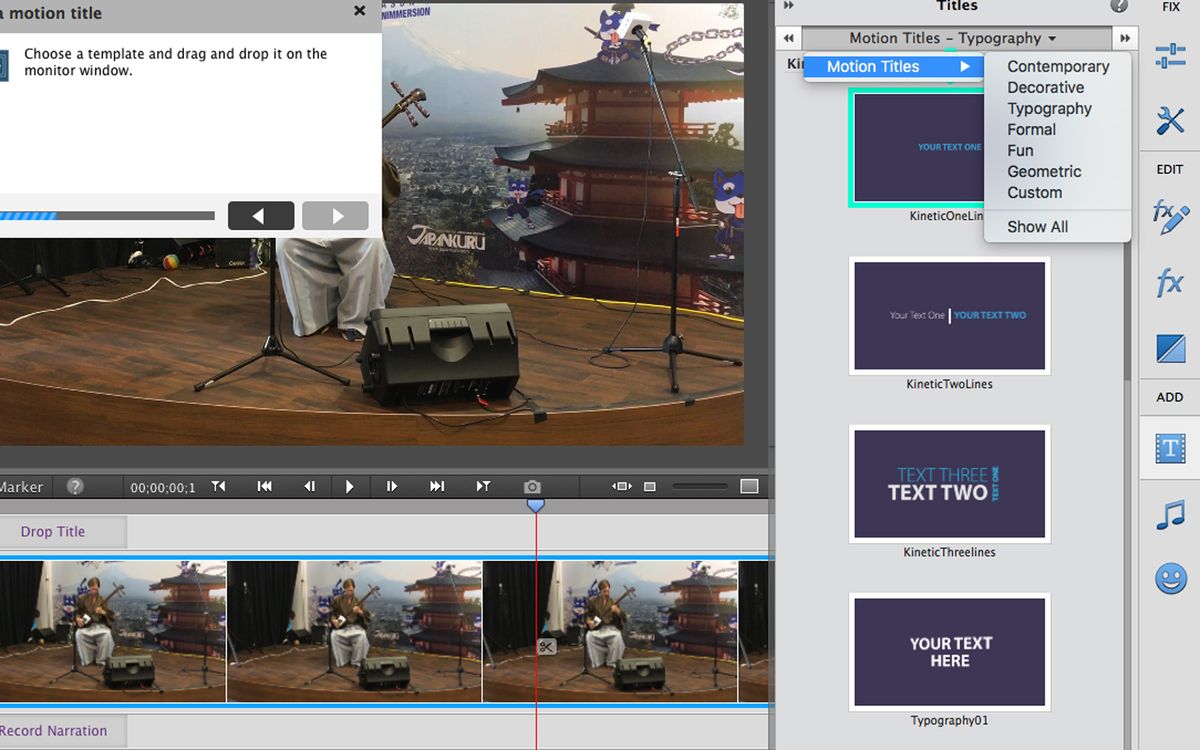Choose Decorative from the Motion Titles submenu
Screen dimensions: 1200x750
(x=1048, y=87)
